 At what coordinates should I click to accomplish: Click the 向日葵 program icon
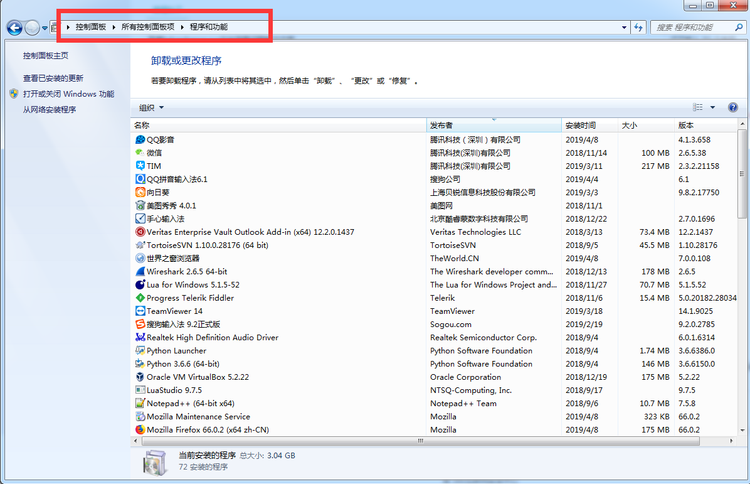coord(140,192)
